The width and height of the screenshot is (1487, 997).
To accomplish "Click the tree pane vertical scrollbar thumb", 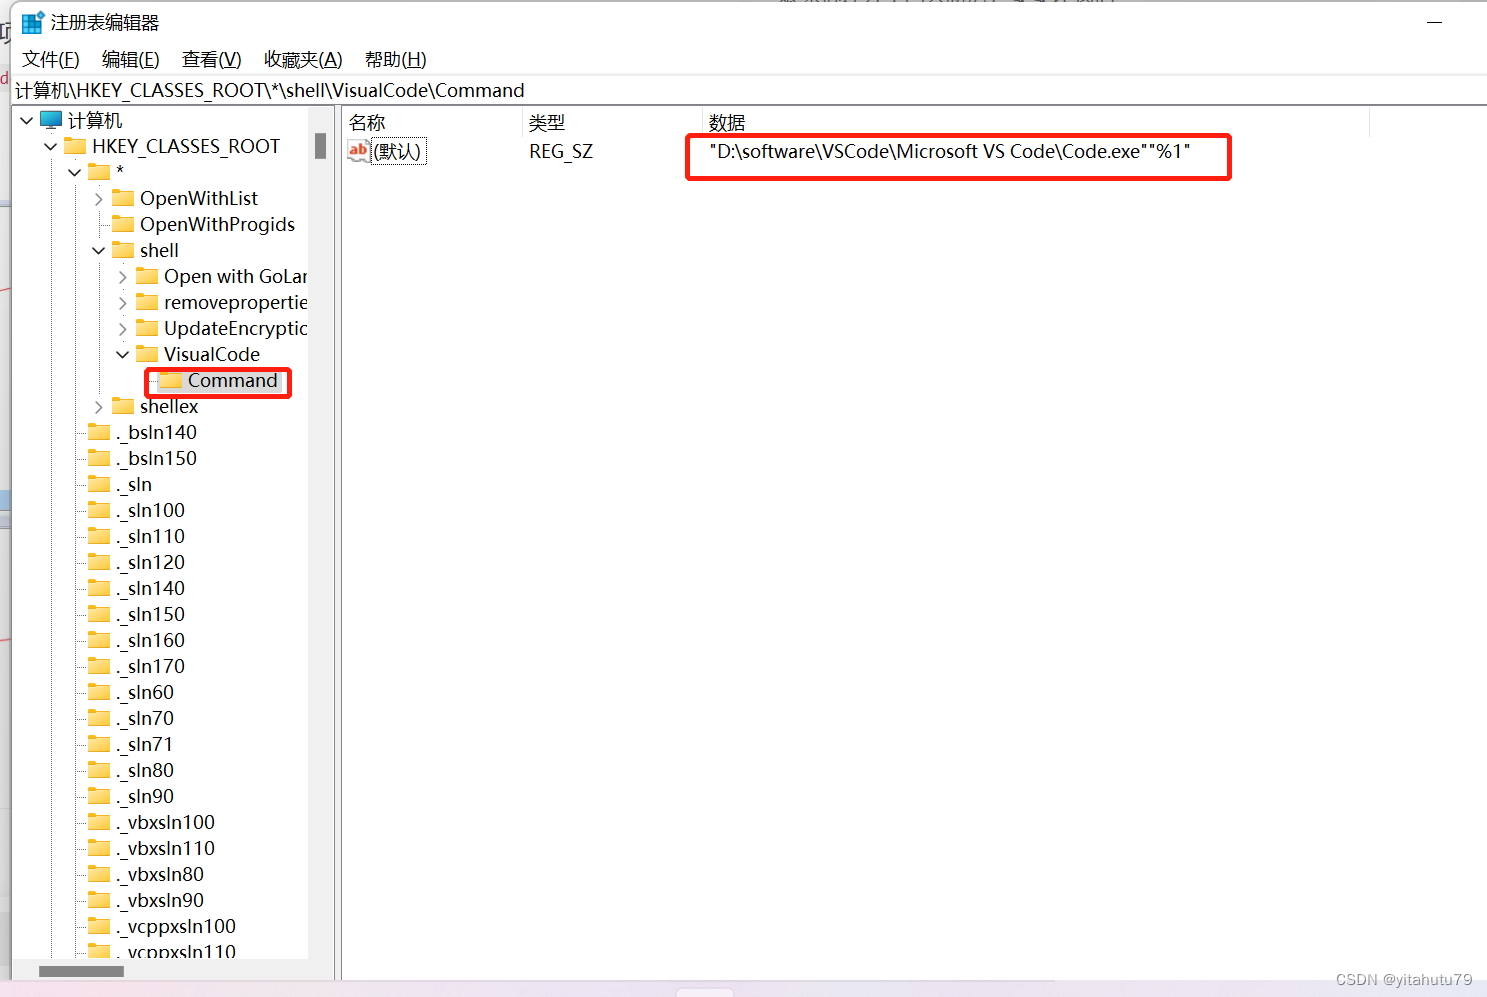I will [320, 146].
